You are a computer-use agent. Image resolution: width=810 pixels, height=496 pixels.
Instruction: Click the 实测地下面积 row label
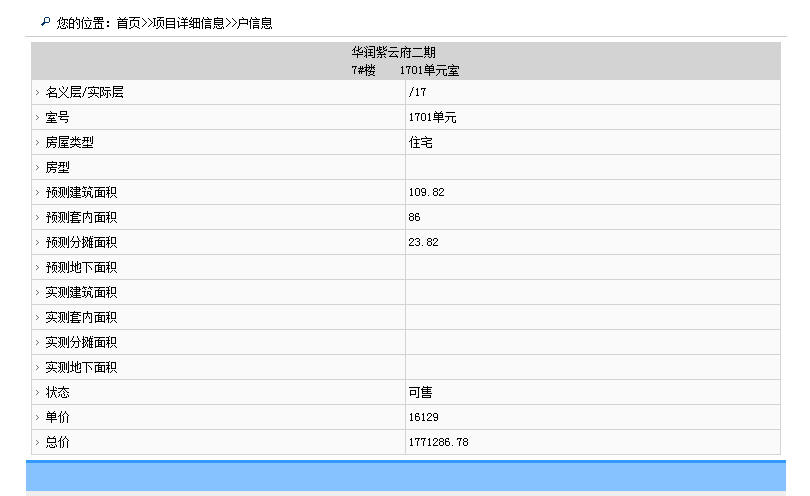(82, 367)
